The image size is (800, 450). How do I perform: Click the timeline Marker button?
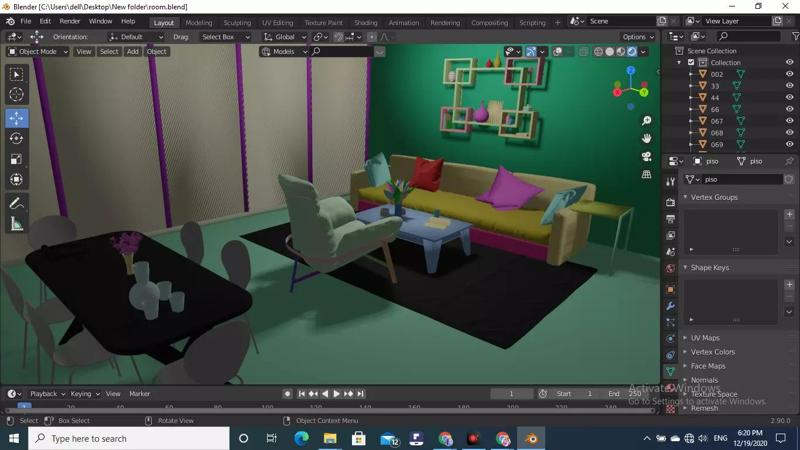pos(139,394)
